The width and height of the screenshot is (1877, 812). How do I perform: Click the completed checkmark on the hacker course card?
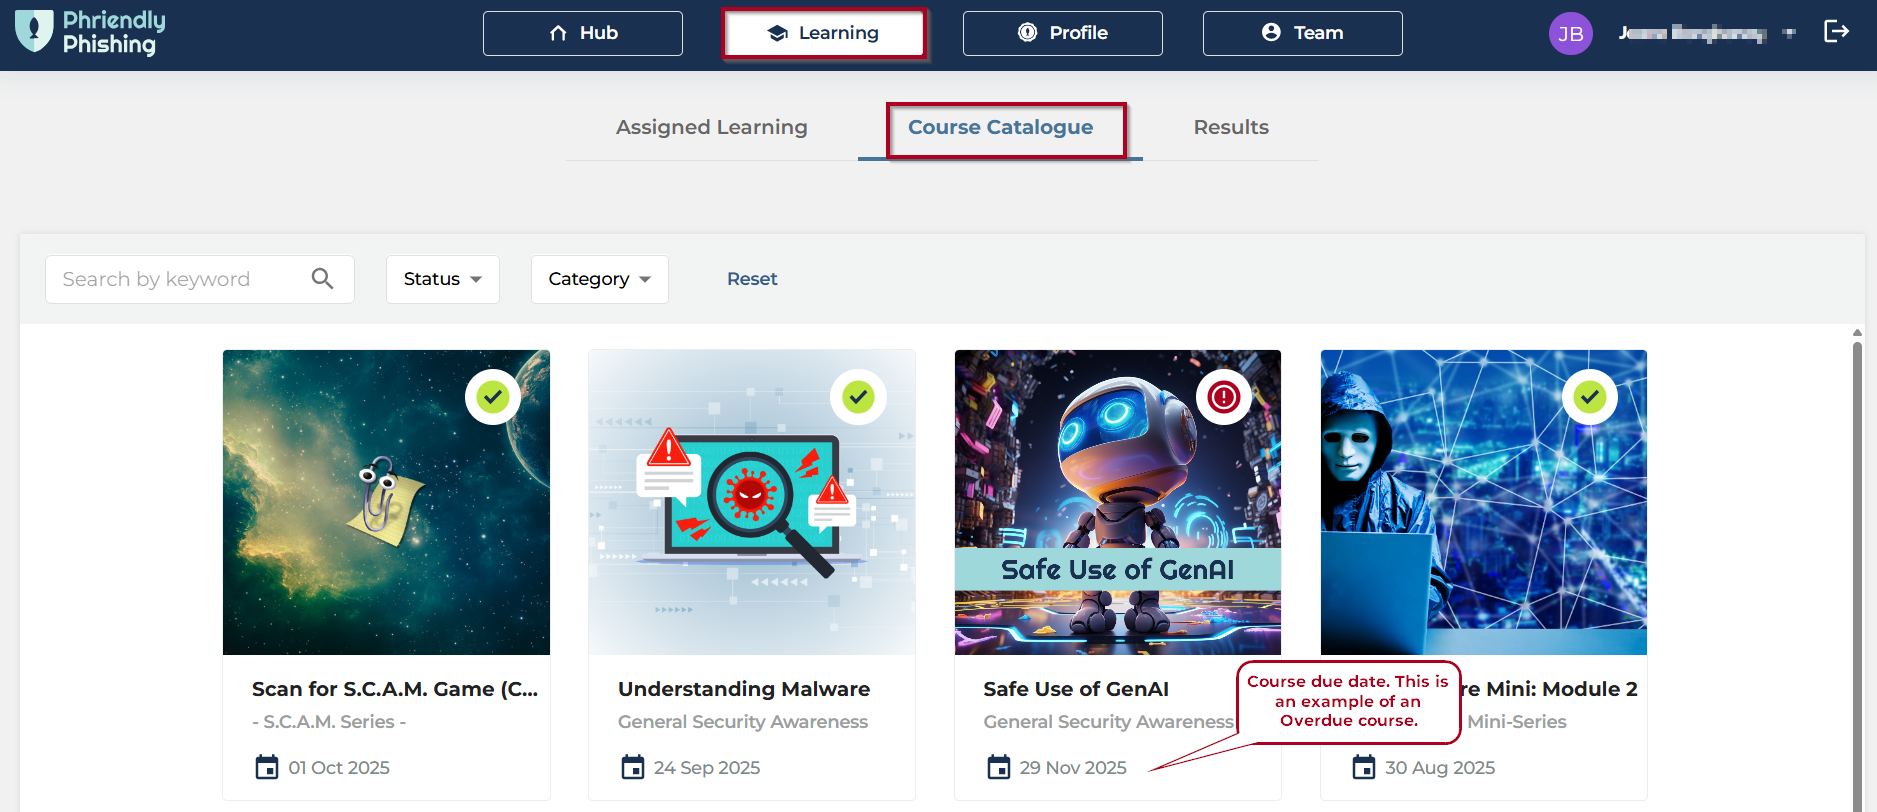click(x=1589, y=398)
